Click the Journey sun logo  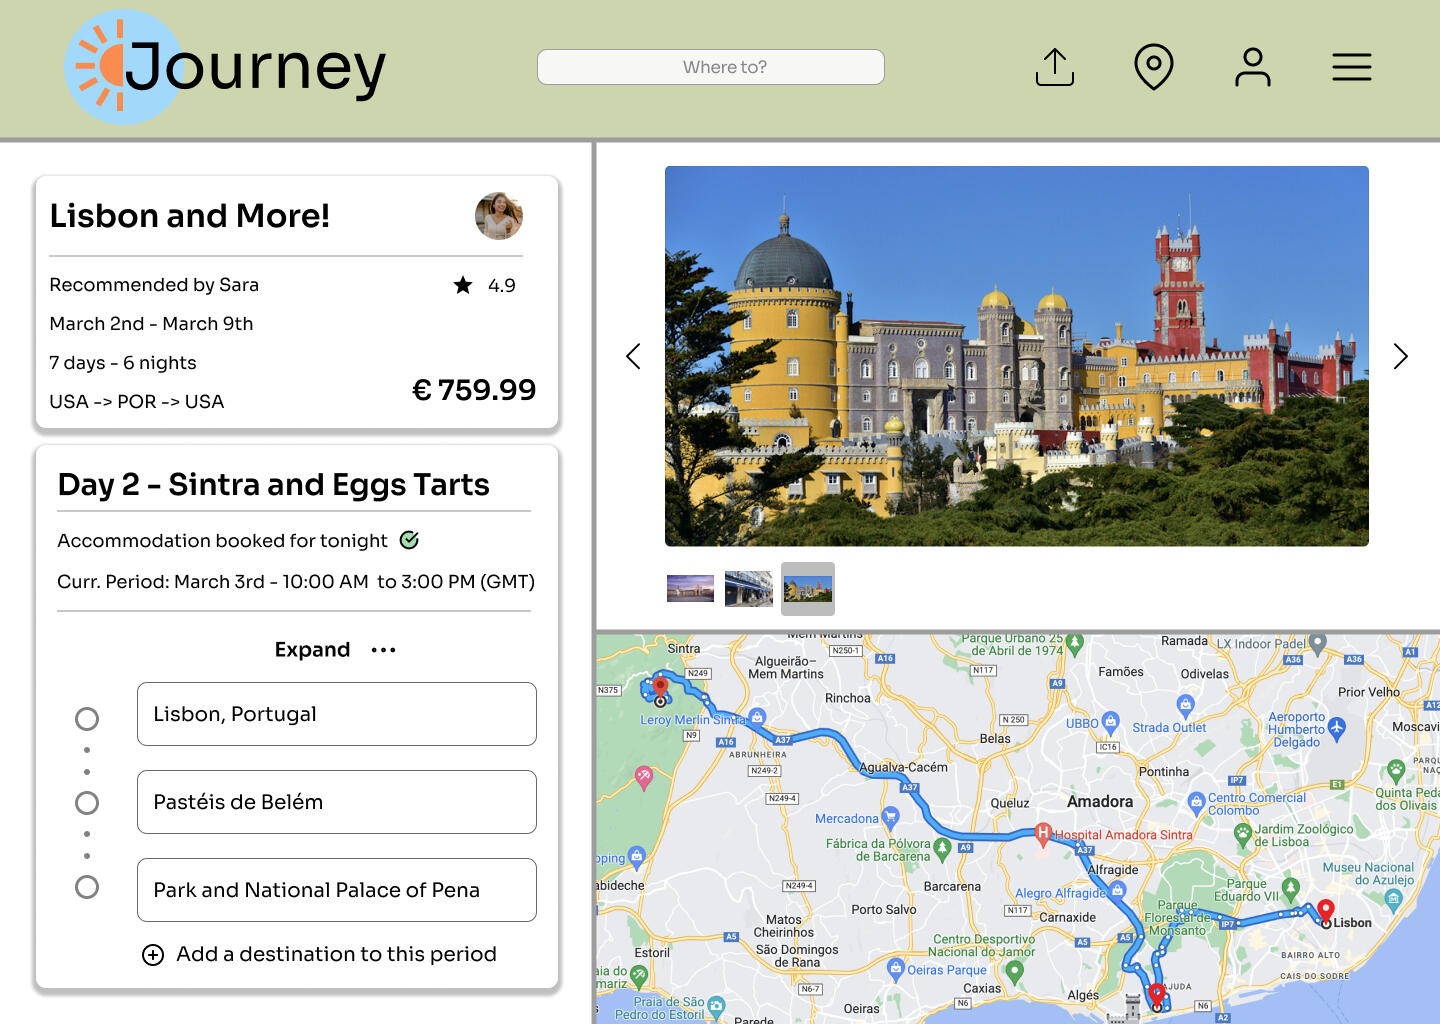coord(110,67)
